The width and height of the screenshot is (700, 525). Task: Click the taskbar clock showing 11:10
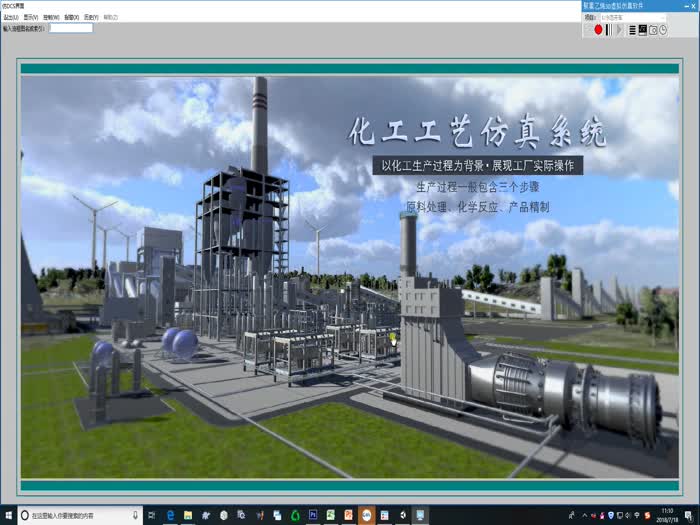pyautogui.click(x=666, y=515)
